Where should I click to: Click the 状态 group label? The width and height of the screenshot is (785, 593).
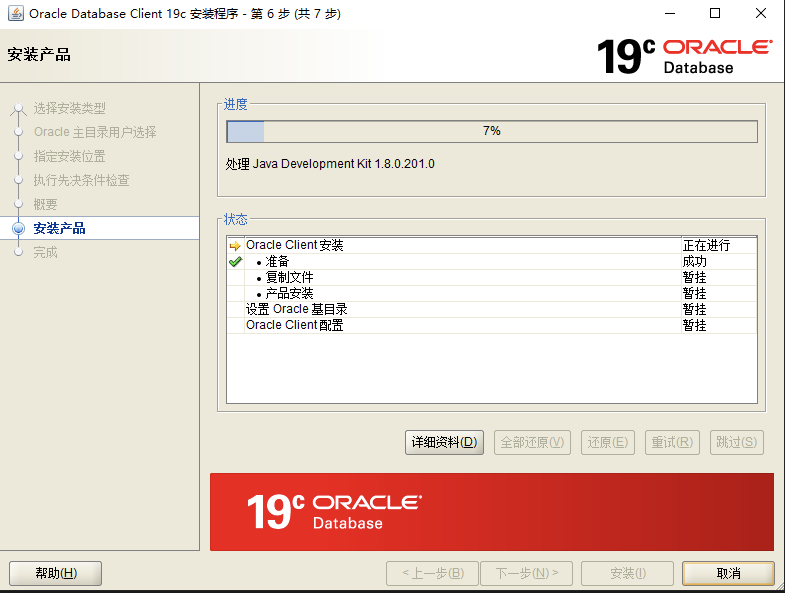point(235,219)
